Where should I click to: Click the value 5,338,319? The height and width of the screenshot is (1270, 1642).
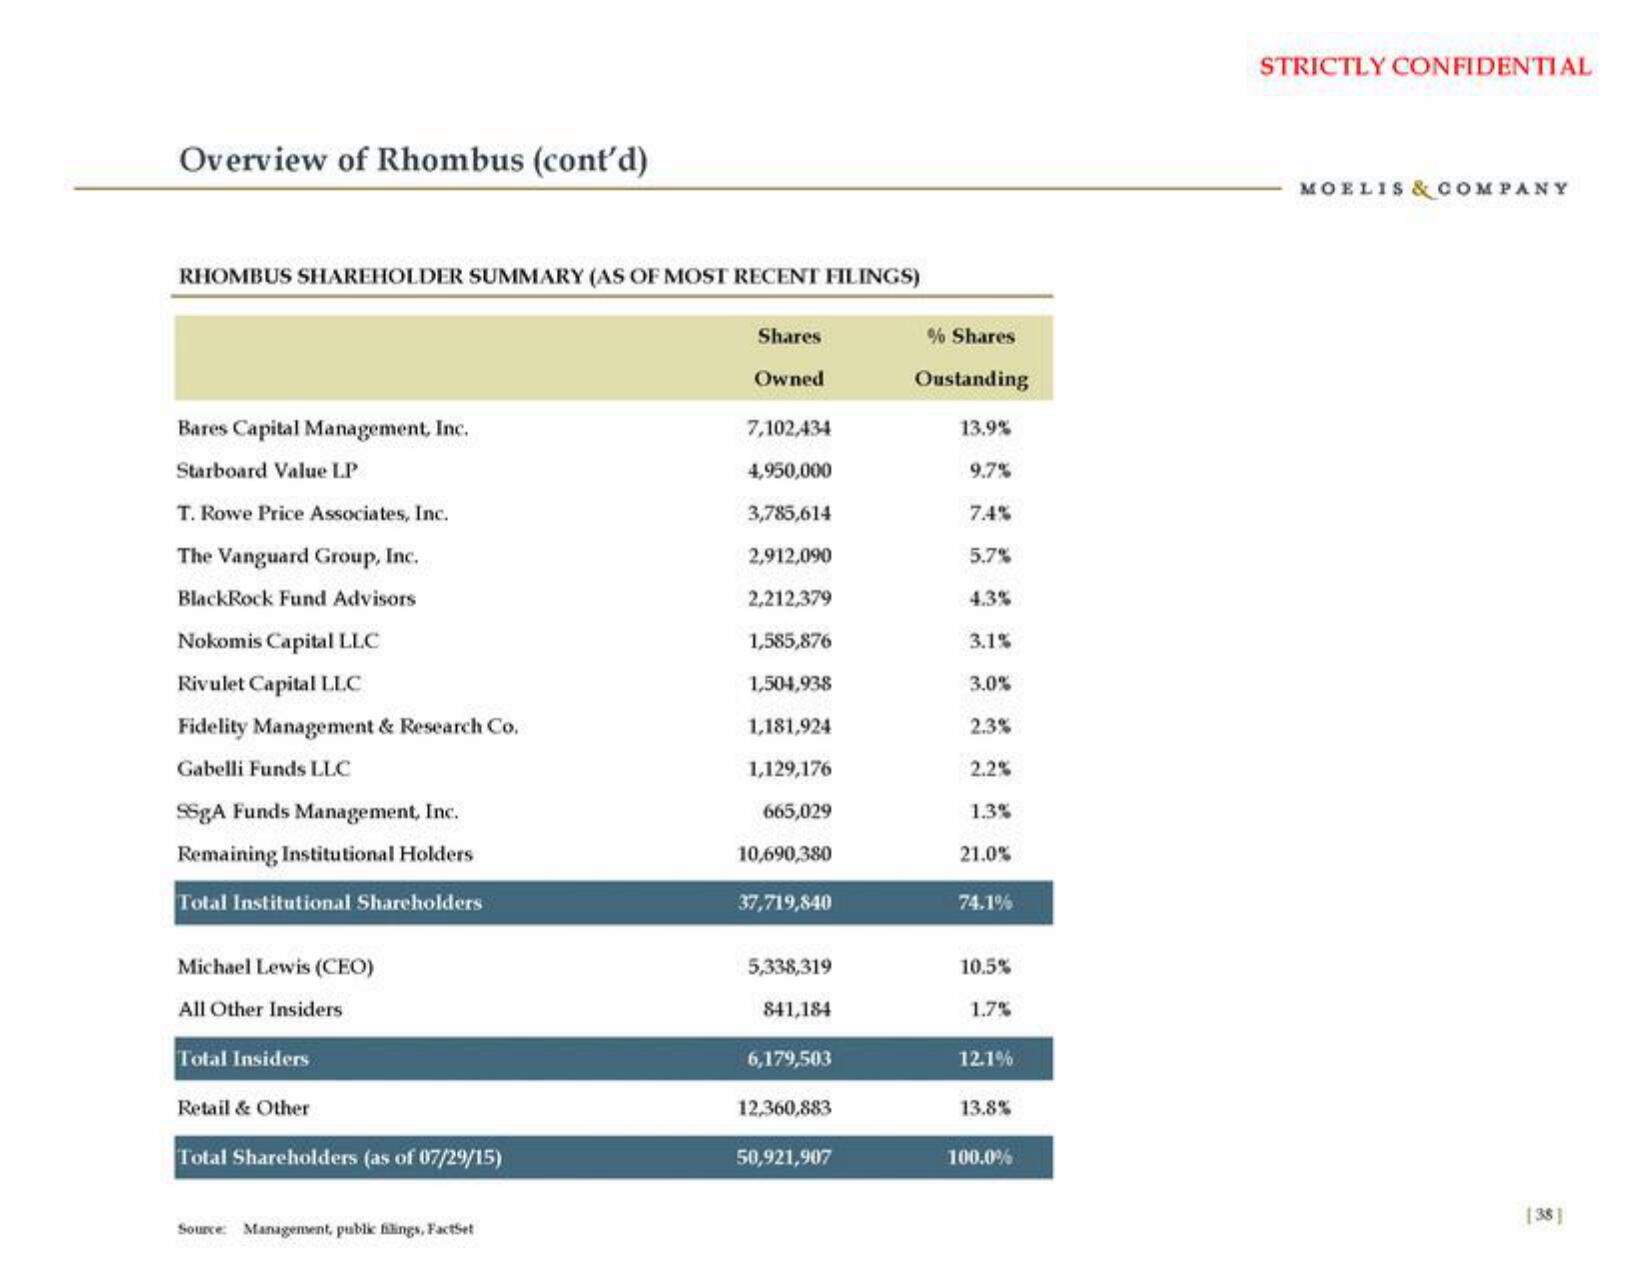[789, 967]
